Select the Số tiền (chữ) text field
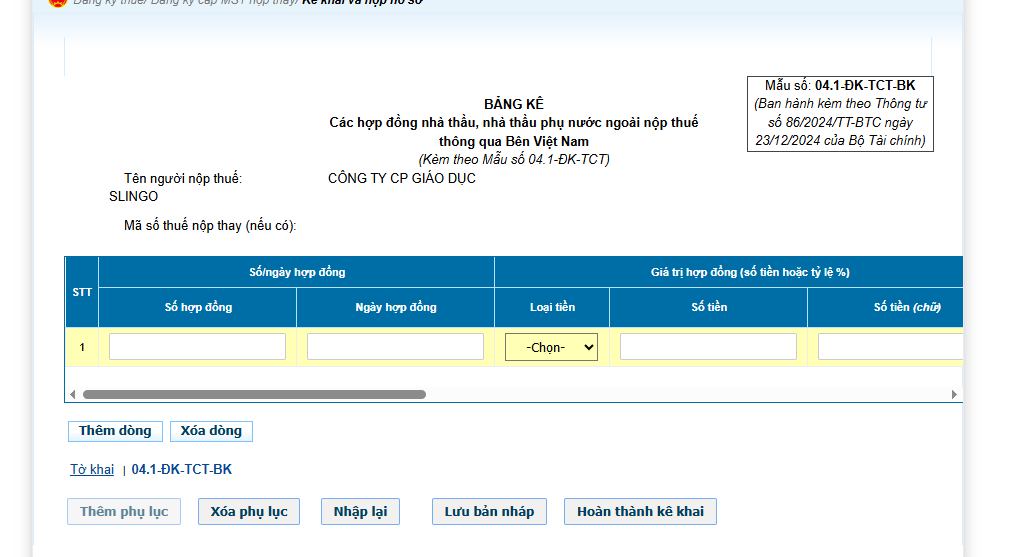This screenshot has width=1011, height=557. [889, 347]
